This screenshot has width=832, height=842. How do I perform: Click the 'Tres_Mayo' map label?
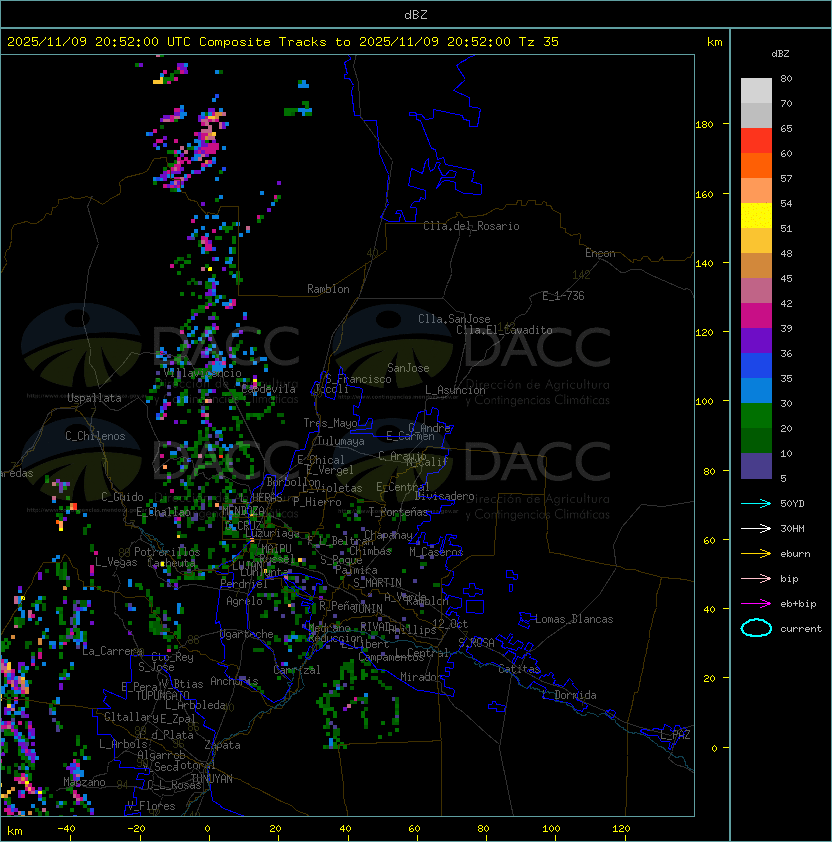[330, 423]
